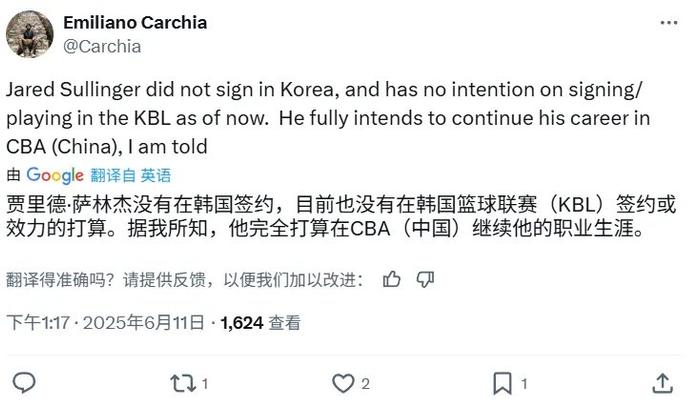Click the 英语 source language link
Image resolution: width=700 pixels, height=407 pixels.
155,174
